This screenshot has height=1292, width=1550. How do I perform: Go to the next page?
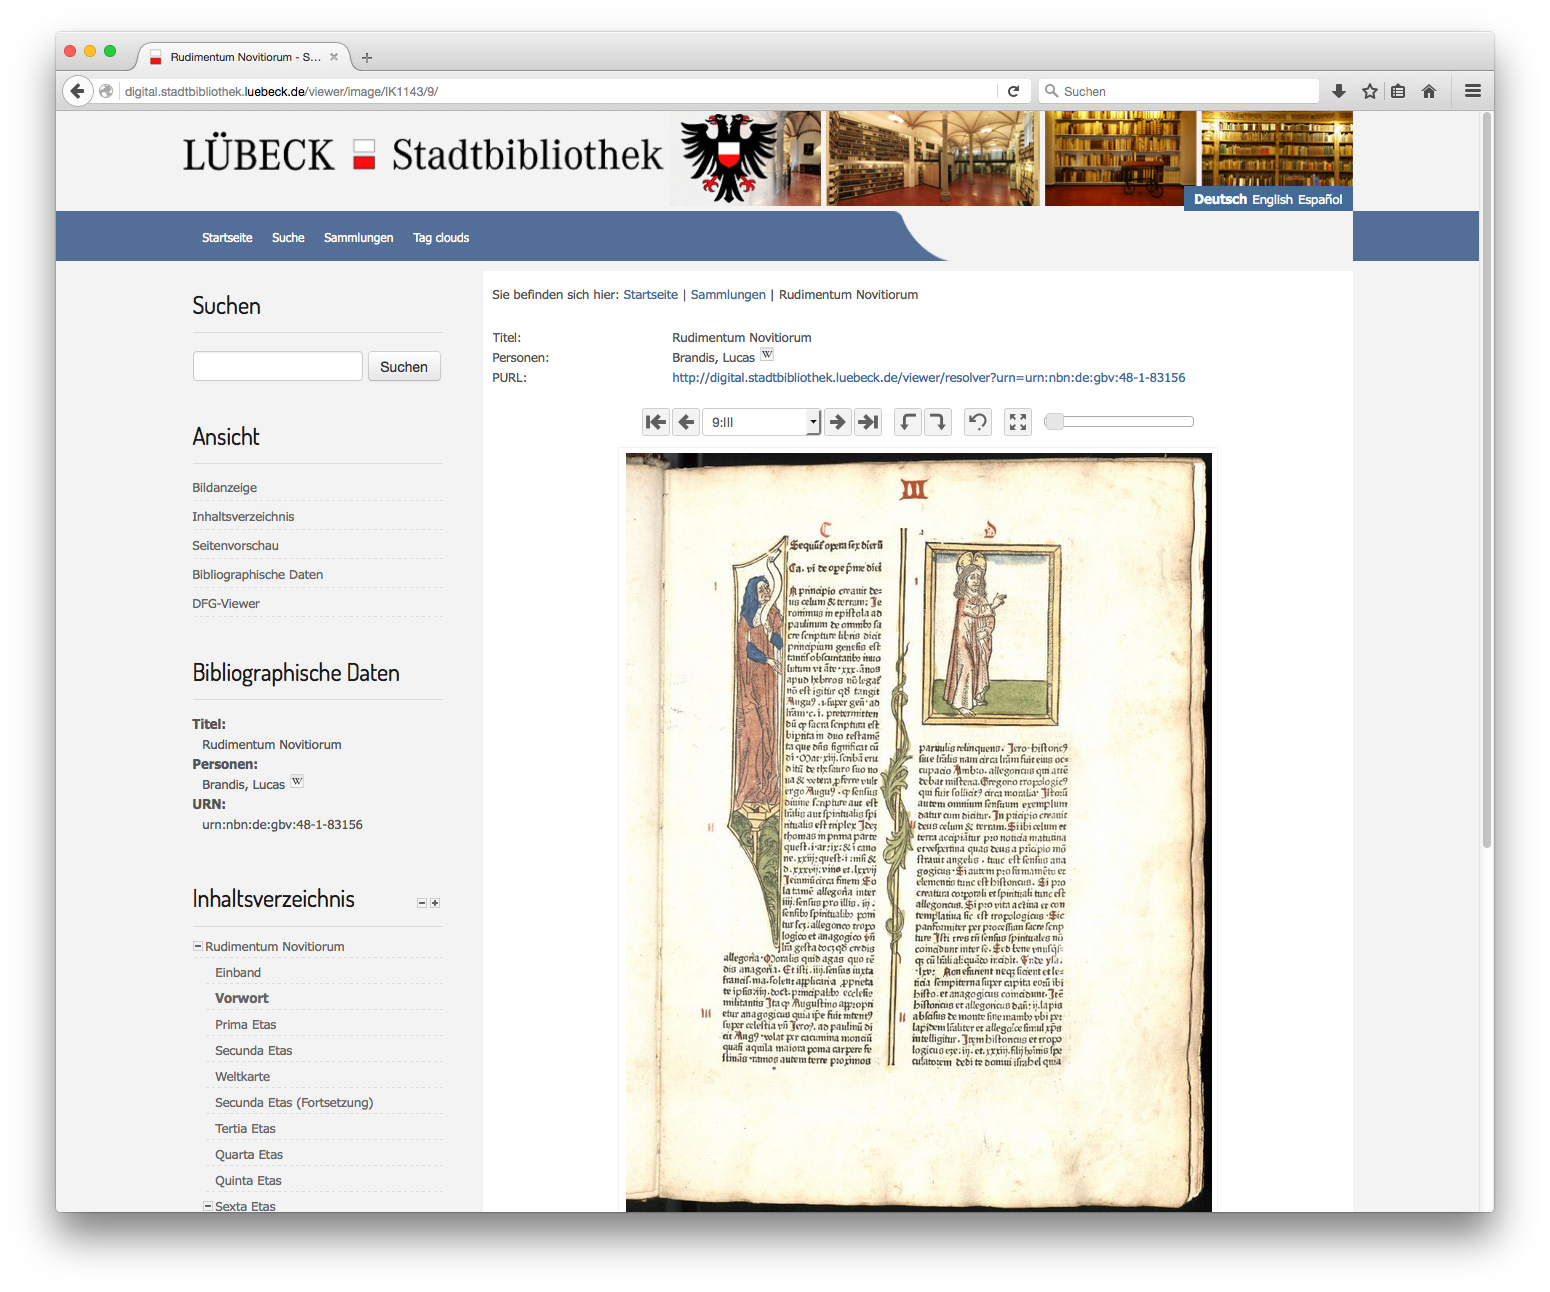pos(838,422)
